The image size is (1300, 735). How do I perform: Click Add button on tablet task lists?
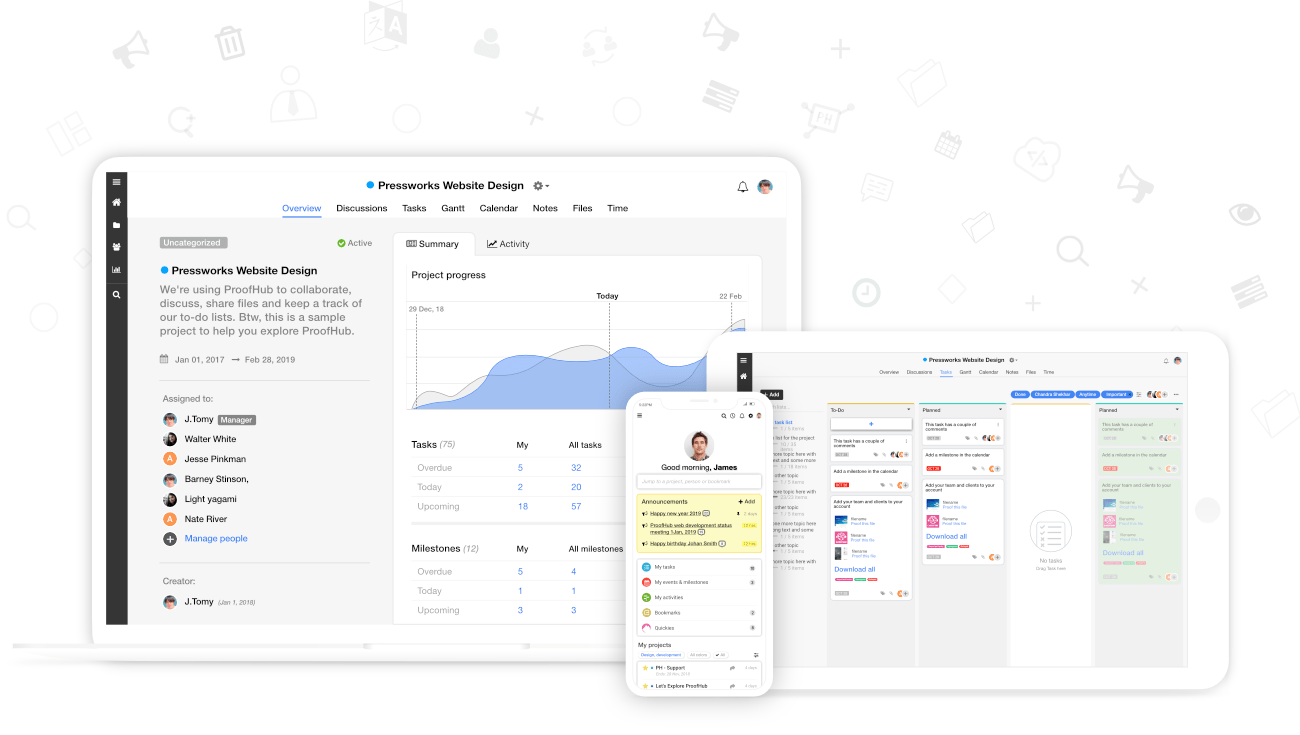(772, 395)
